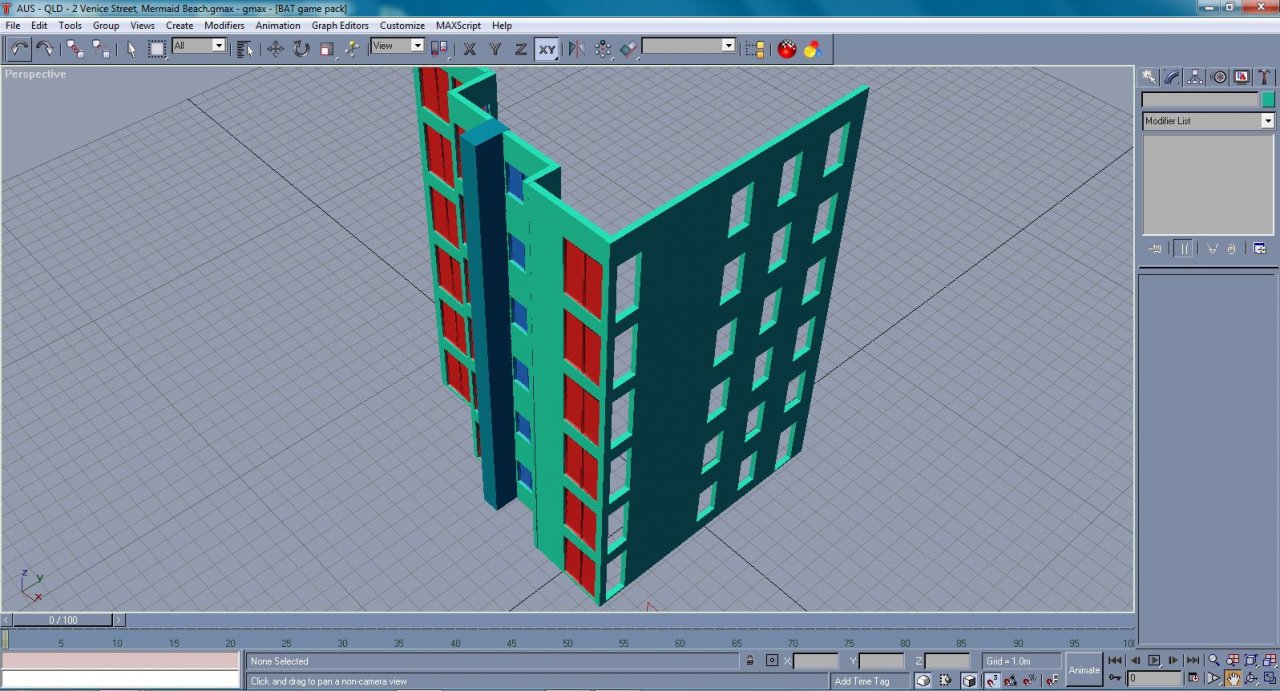Toggle the 3D Snap button

tap(991, 680)
